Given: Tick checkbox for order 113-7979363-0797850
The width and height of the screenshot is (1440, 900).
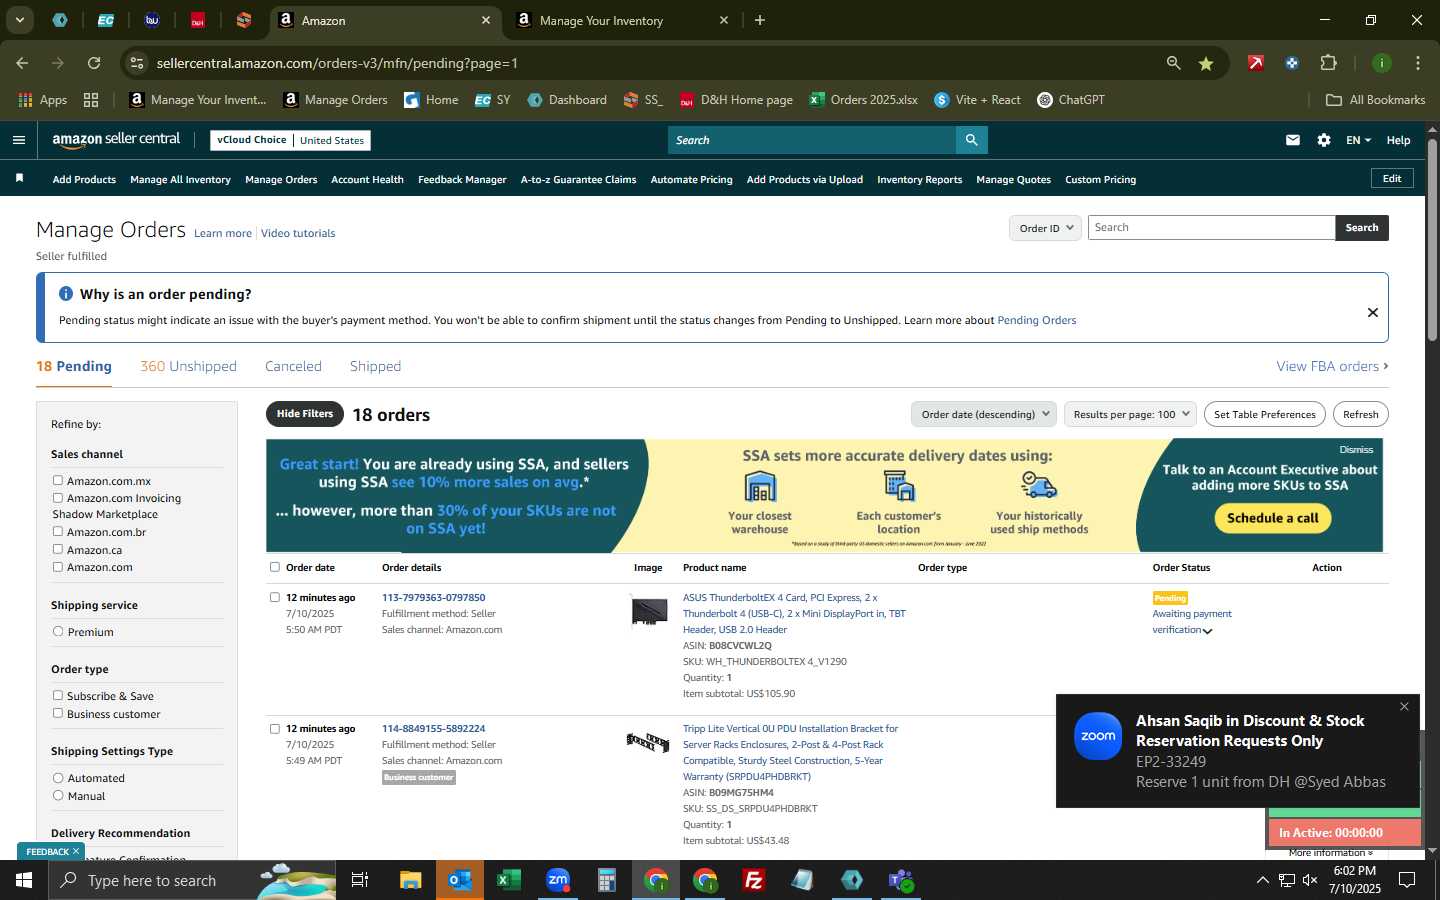Looking at the screenshot, I should pos(275,597).
